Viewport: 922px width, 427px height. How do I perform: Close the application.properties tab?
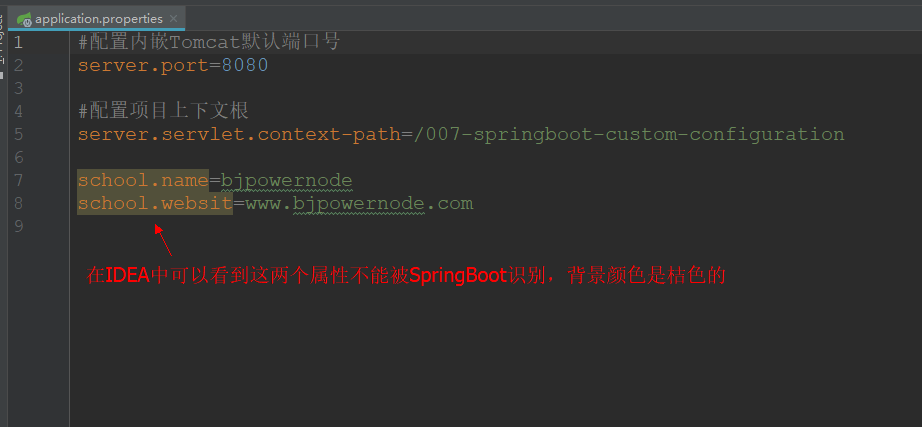pyautogui.click(x=173, y=19)
